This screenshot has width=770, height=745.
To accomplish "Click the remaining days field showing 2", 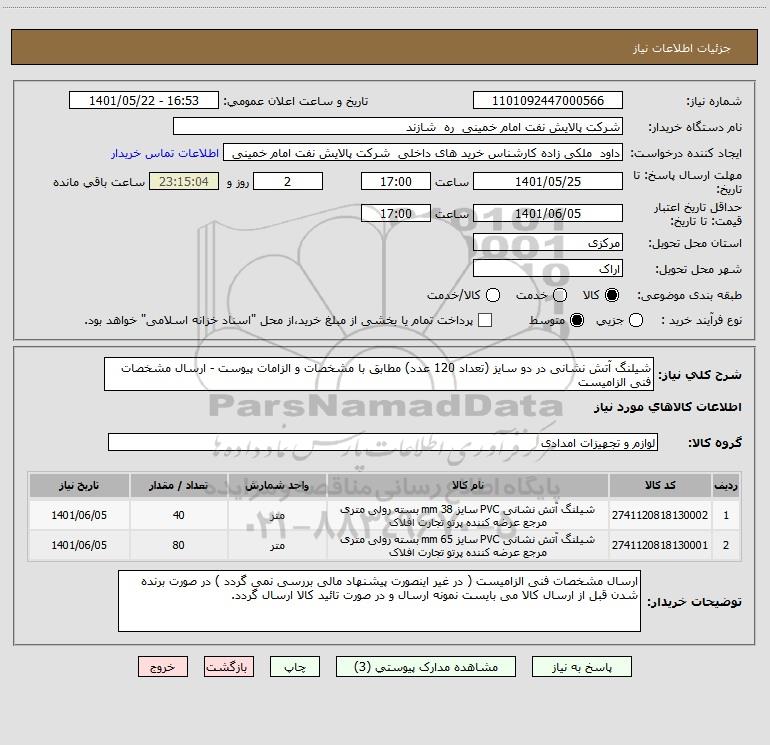I will [x=288, y=181].
